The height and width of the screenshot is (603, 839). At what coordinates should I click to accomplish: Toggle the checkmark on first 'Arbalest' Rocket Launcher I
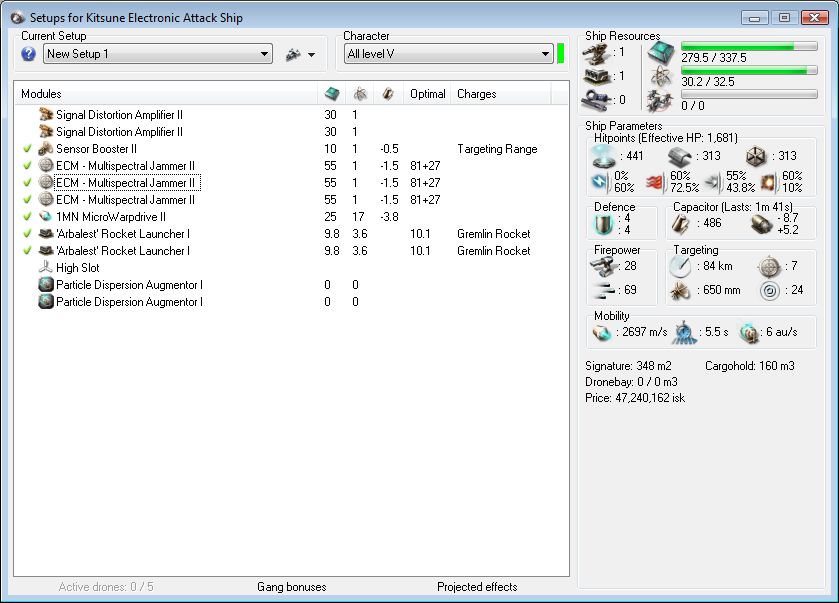tap(27, 234)
